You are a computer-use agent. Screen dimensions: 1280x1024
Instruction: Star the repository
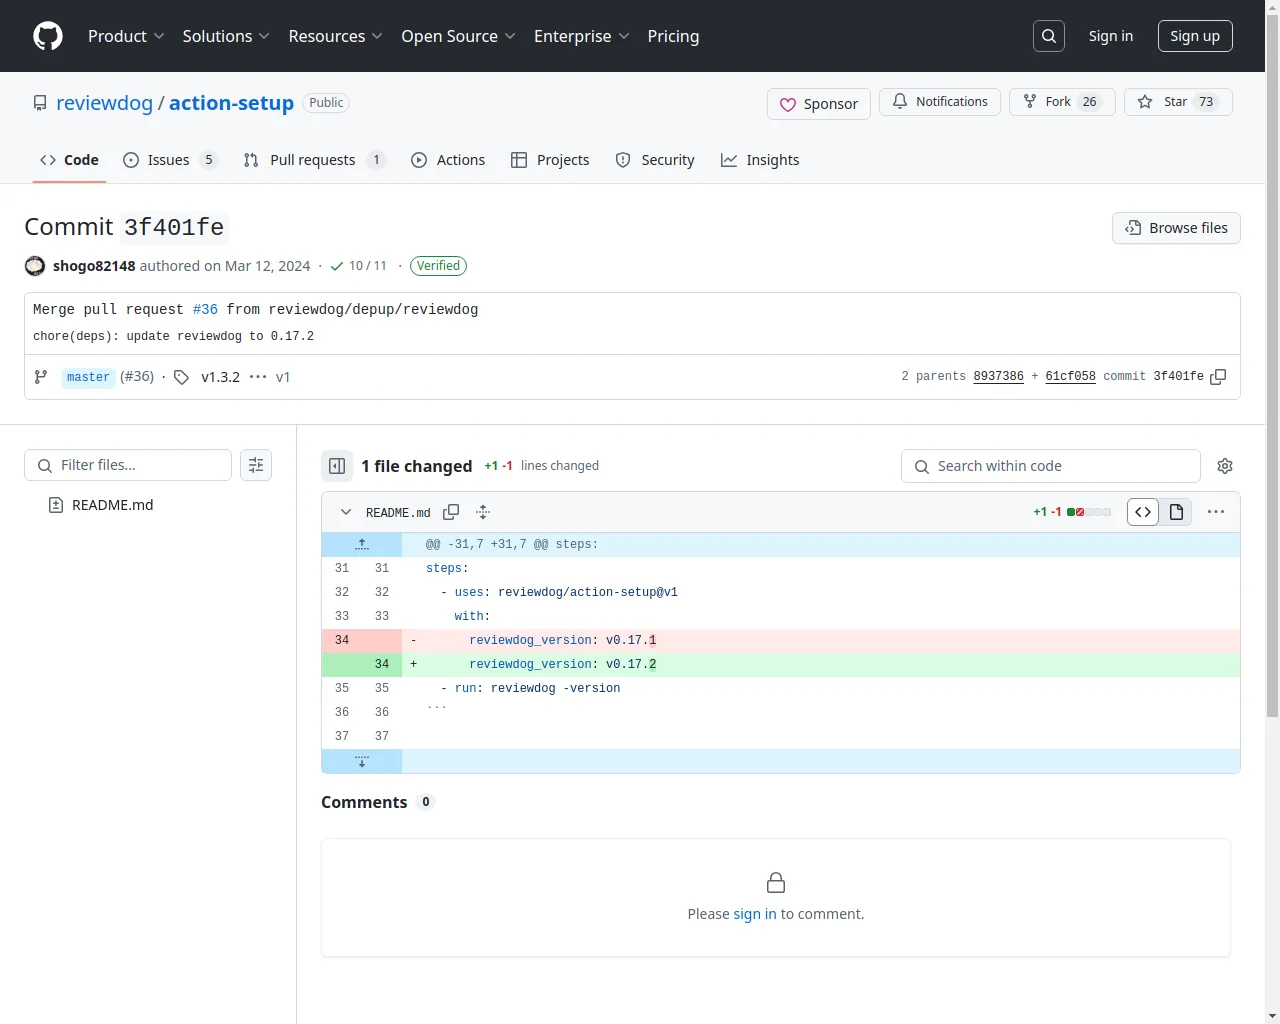click(x=1178, y=102)
